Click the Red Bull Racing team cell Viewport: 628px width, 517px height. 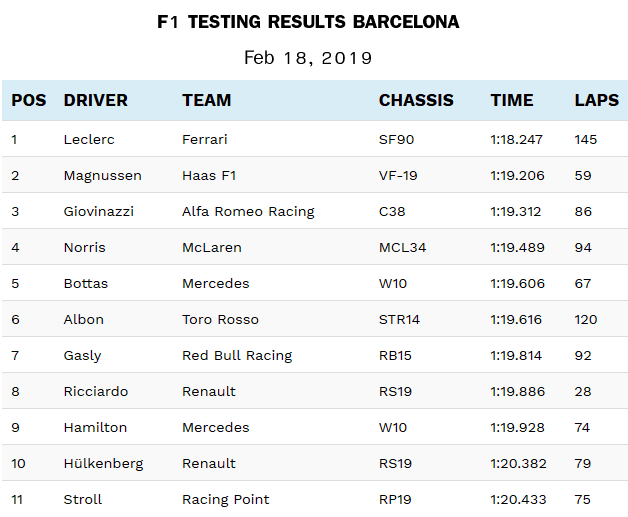click(237, 355)
